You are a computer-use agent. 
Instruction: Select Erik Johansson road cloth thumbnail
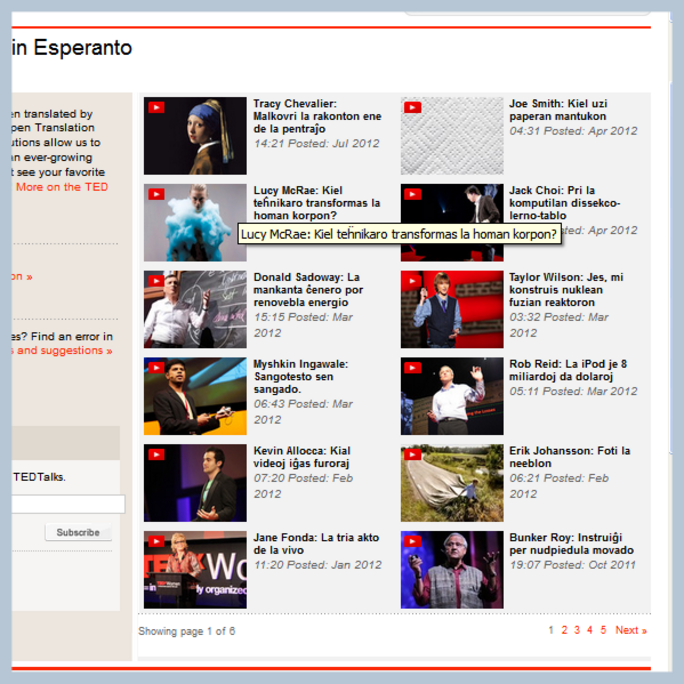(452, 483)
